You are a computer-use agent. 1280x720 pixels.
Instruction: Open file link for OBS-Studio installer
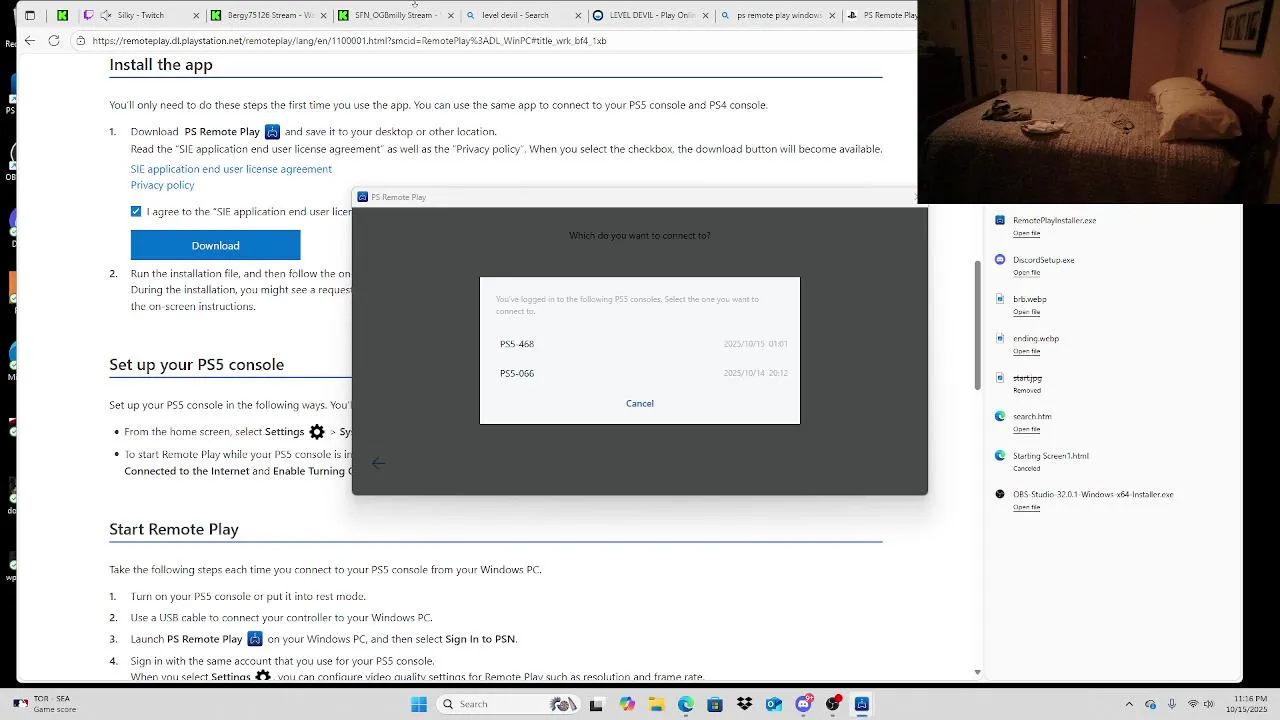pyautogui.click(x=1026, y=507)
